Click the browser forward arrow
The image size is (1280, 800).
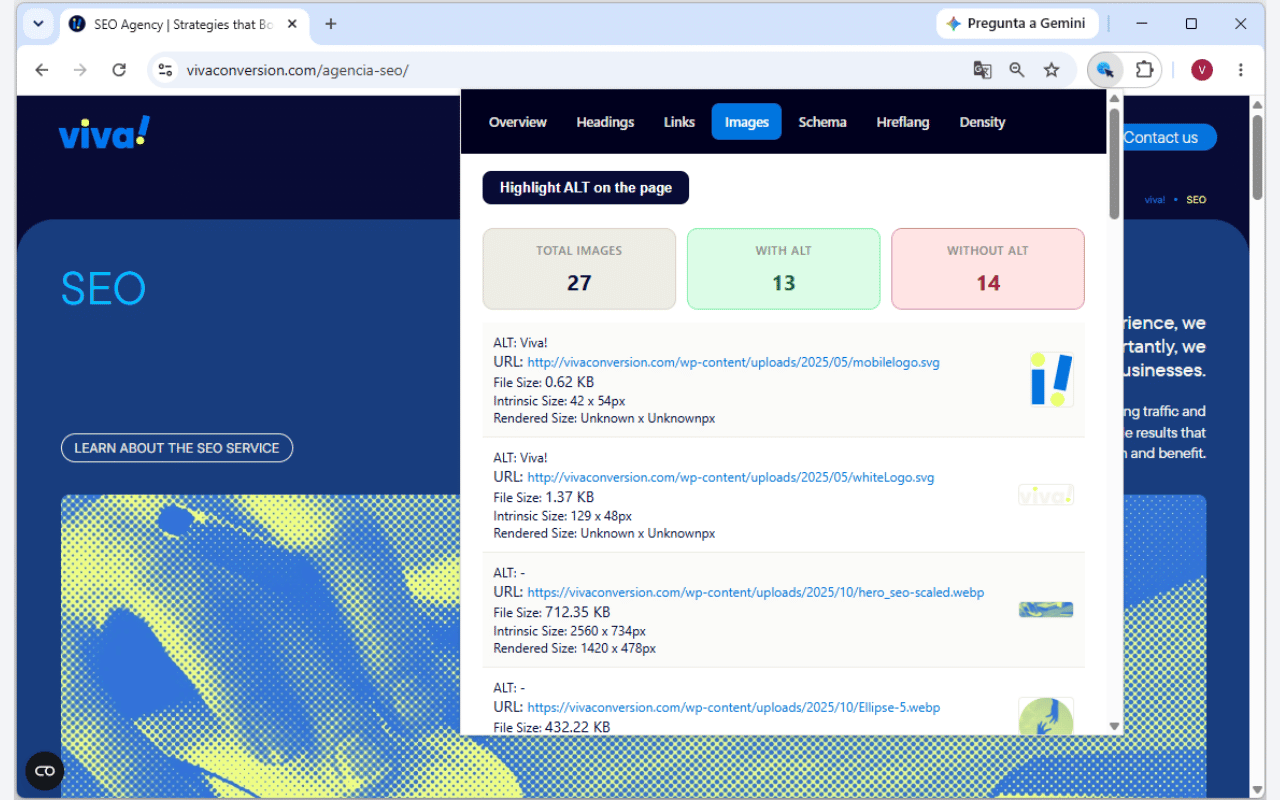coord(80,70)
